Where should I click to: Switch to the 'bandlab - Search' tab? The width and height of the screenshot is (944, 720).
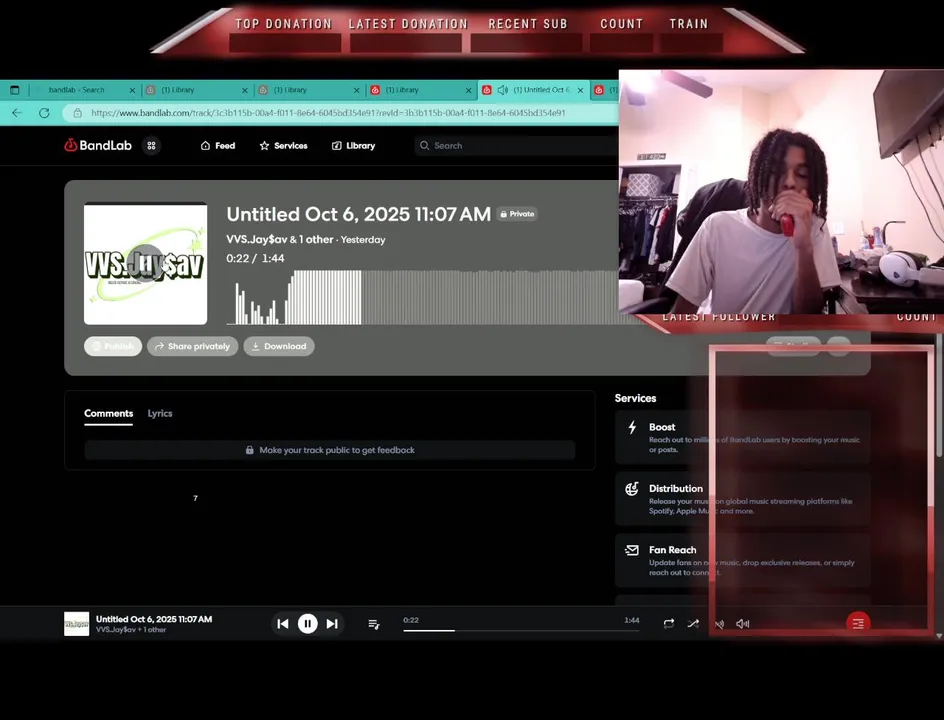point(76,90)
